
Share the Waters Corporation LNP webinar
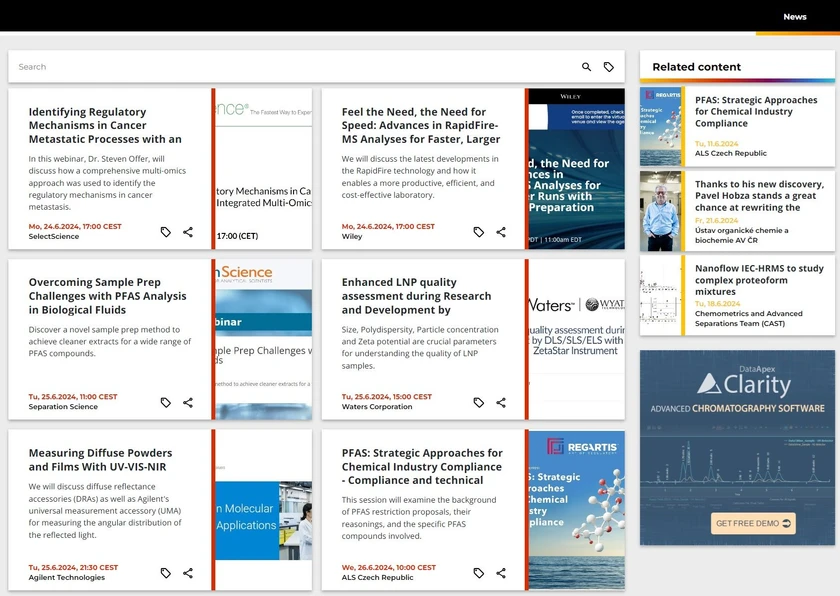(501, 403)
